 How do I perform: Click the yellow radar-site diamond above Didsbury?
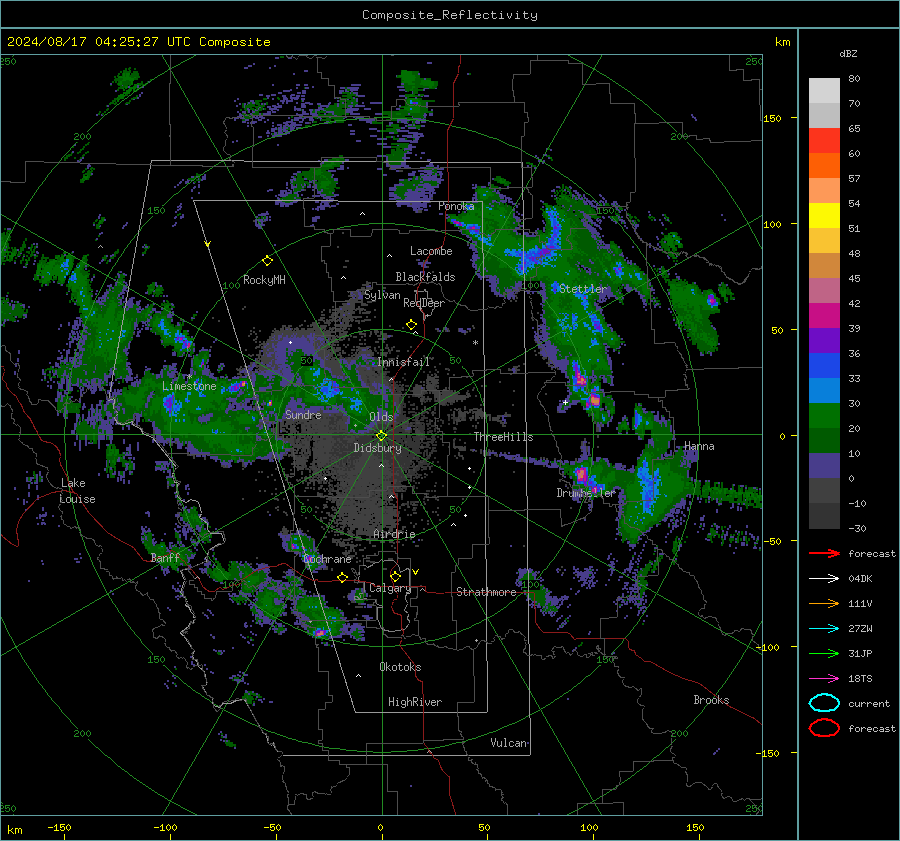point(381,436)
